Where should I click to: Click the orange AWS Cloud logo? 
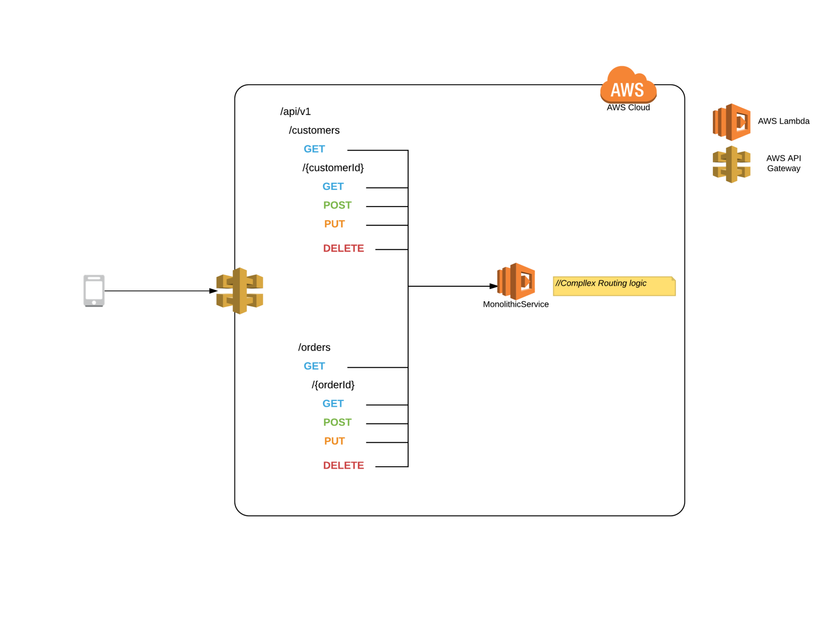click(628, 84)
